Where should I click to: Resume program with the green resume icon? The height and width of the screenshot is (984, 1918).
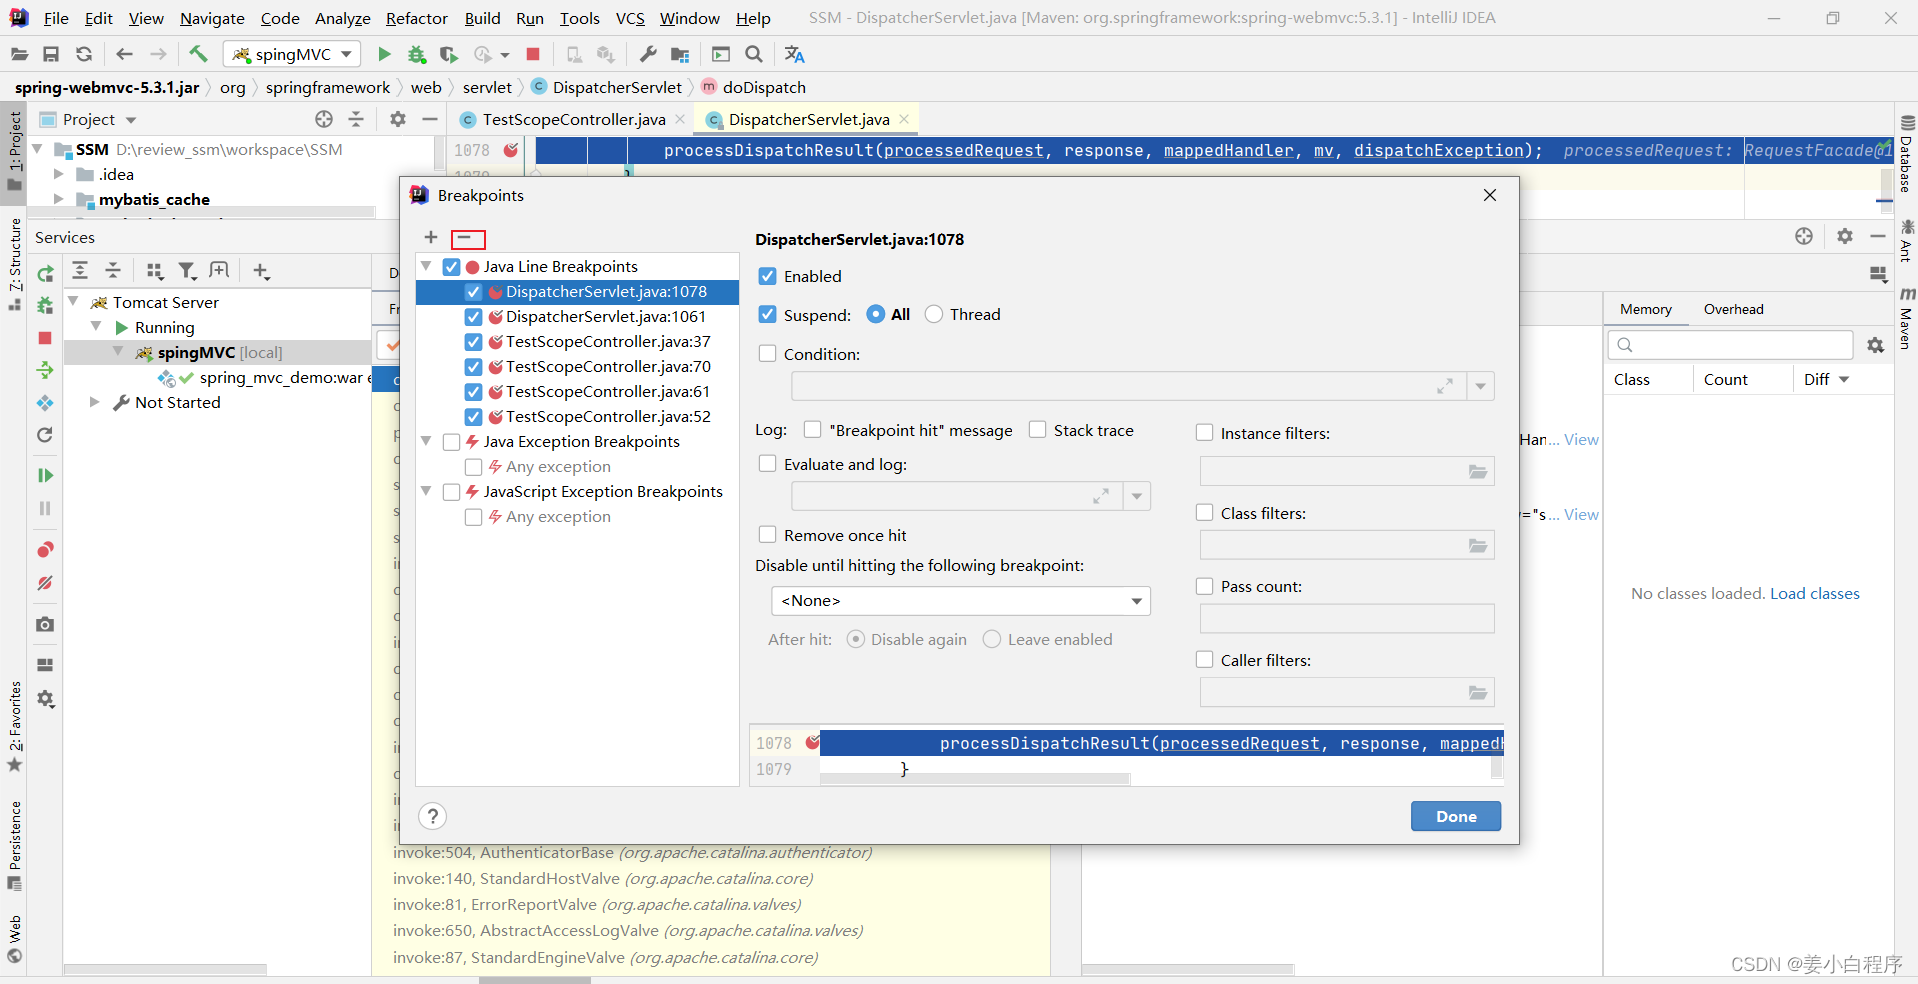pyautogui.click(x=45, y=475)
